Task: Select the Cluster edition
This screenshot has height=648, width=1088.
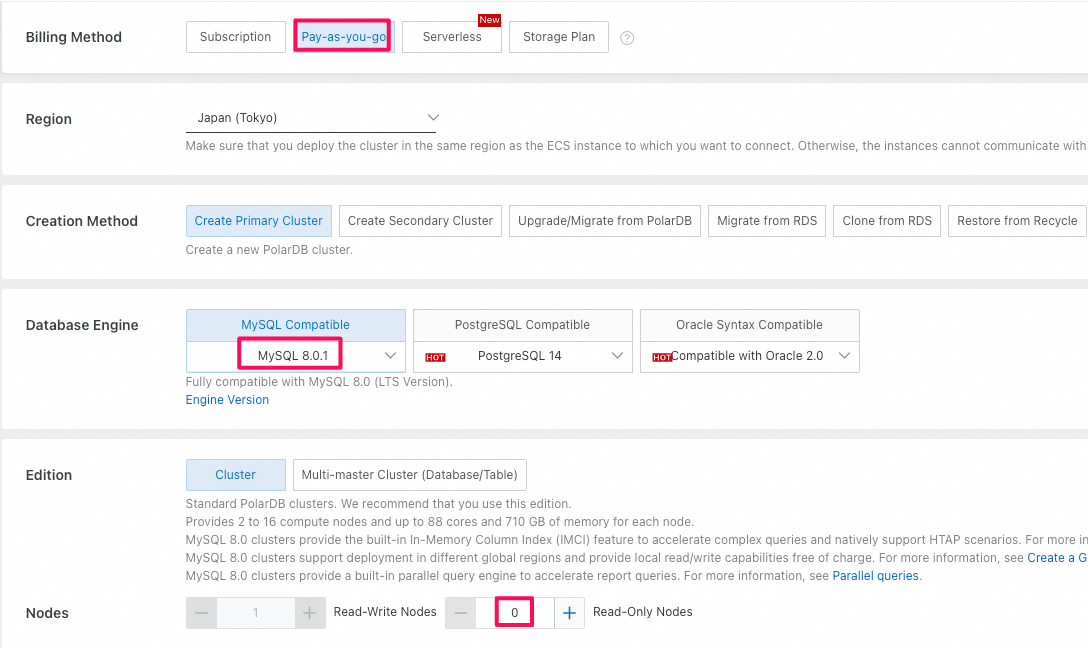Action: coord(235,475)
